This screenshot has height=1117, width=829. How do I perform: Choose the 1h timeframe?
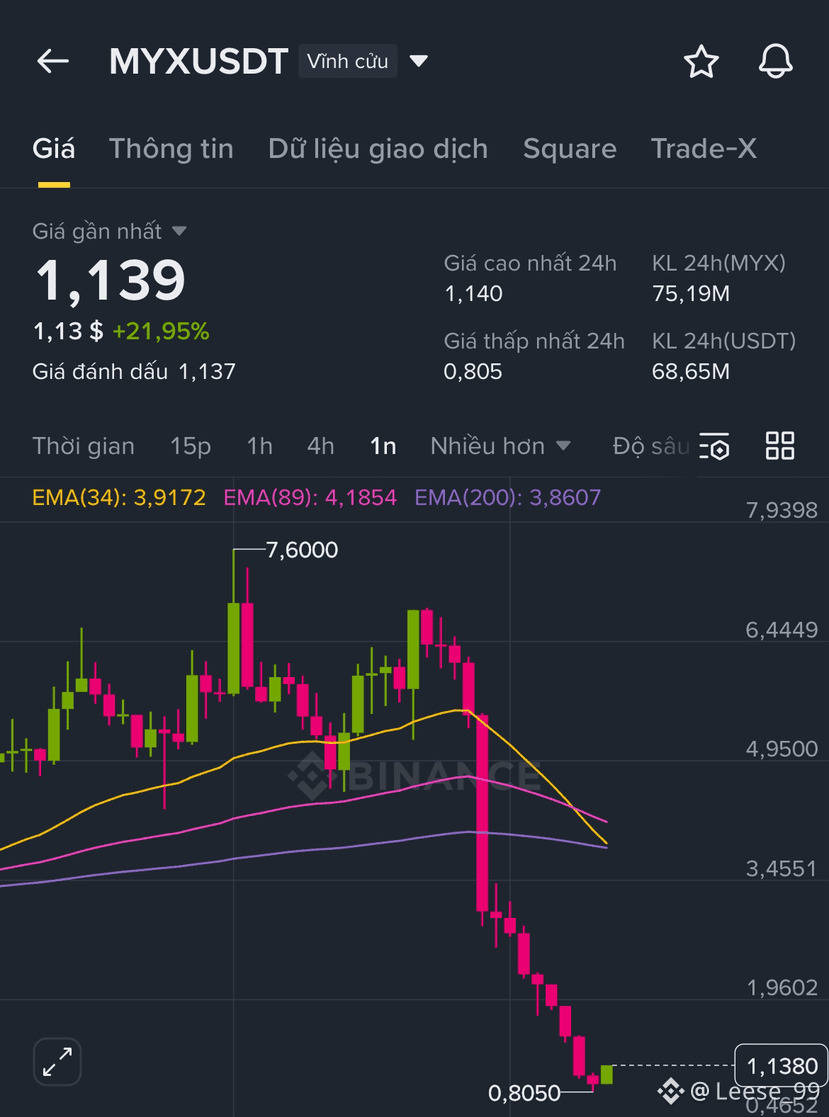pos(260,446)
